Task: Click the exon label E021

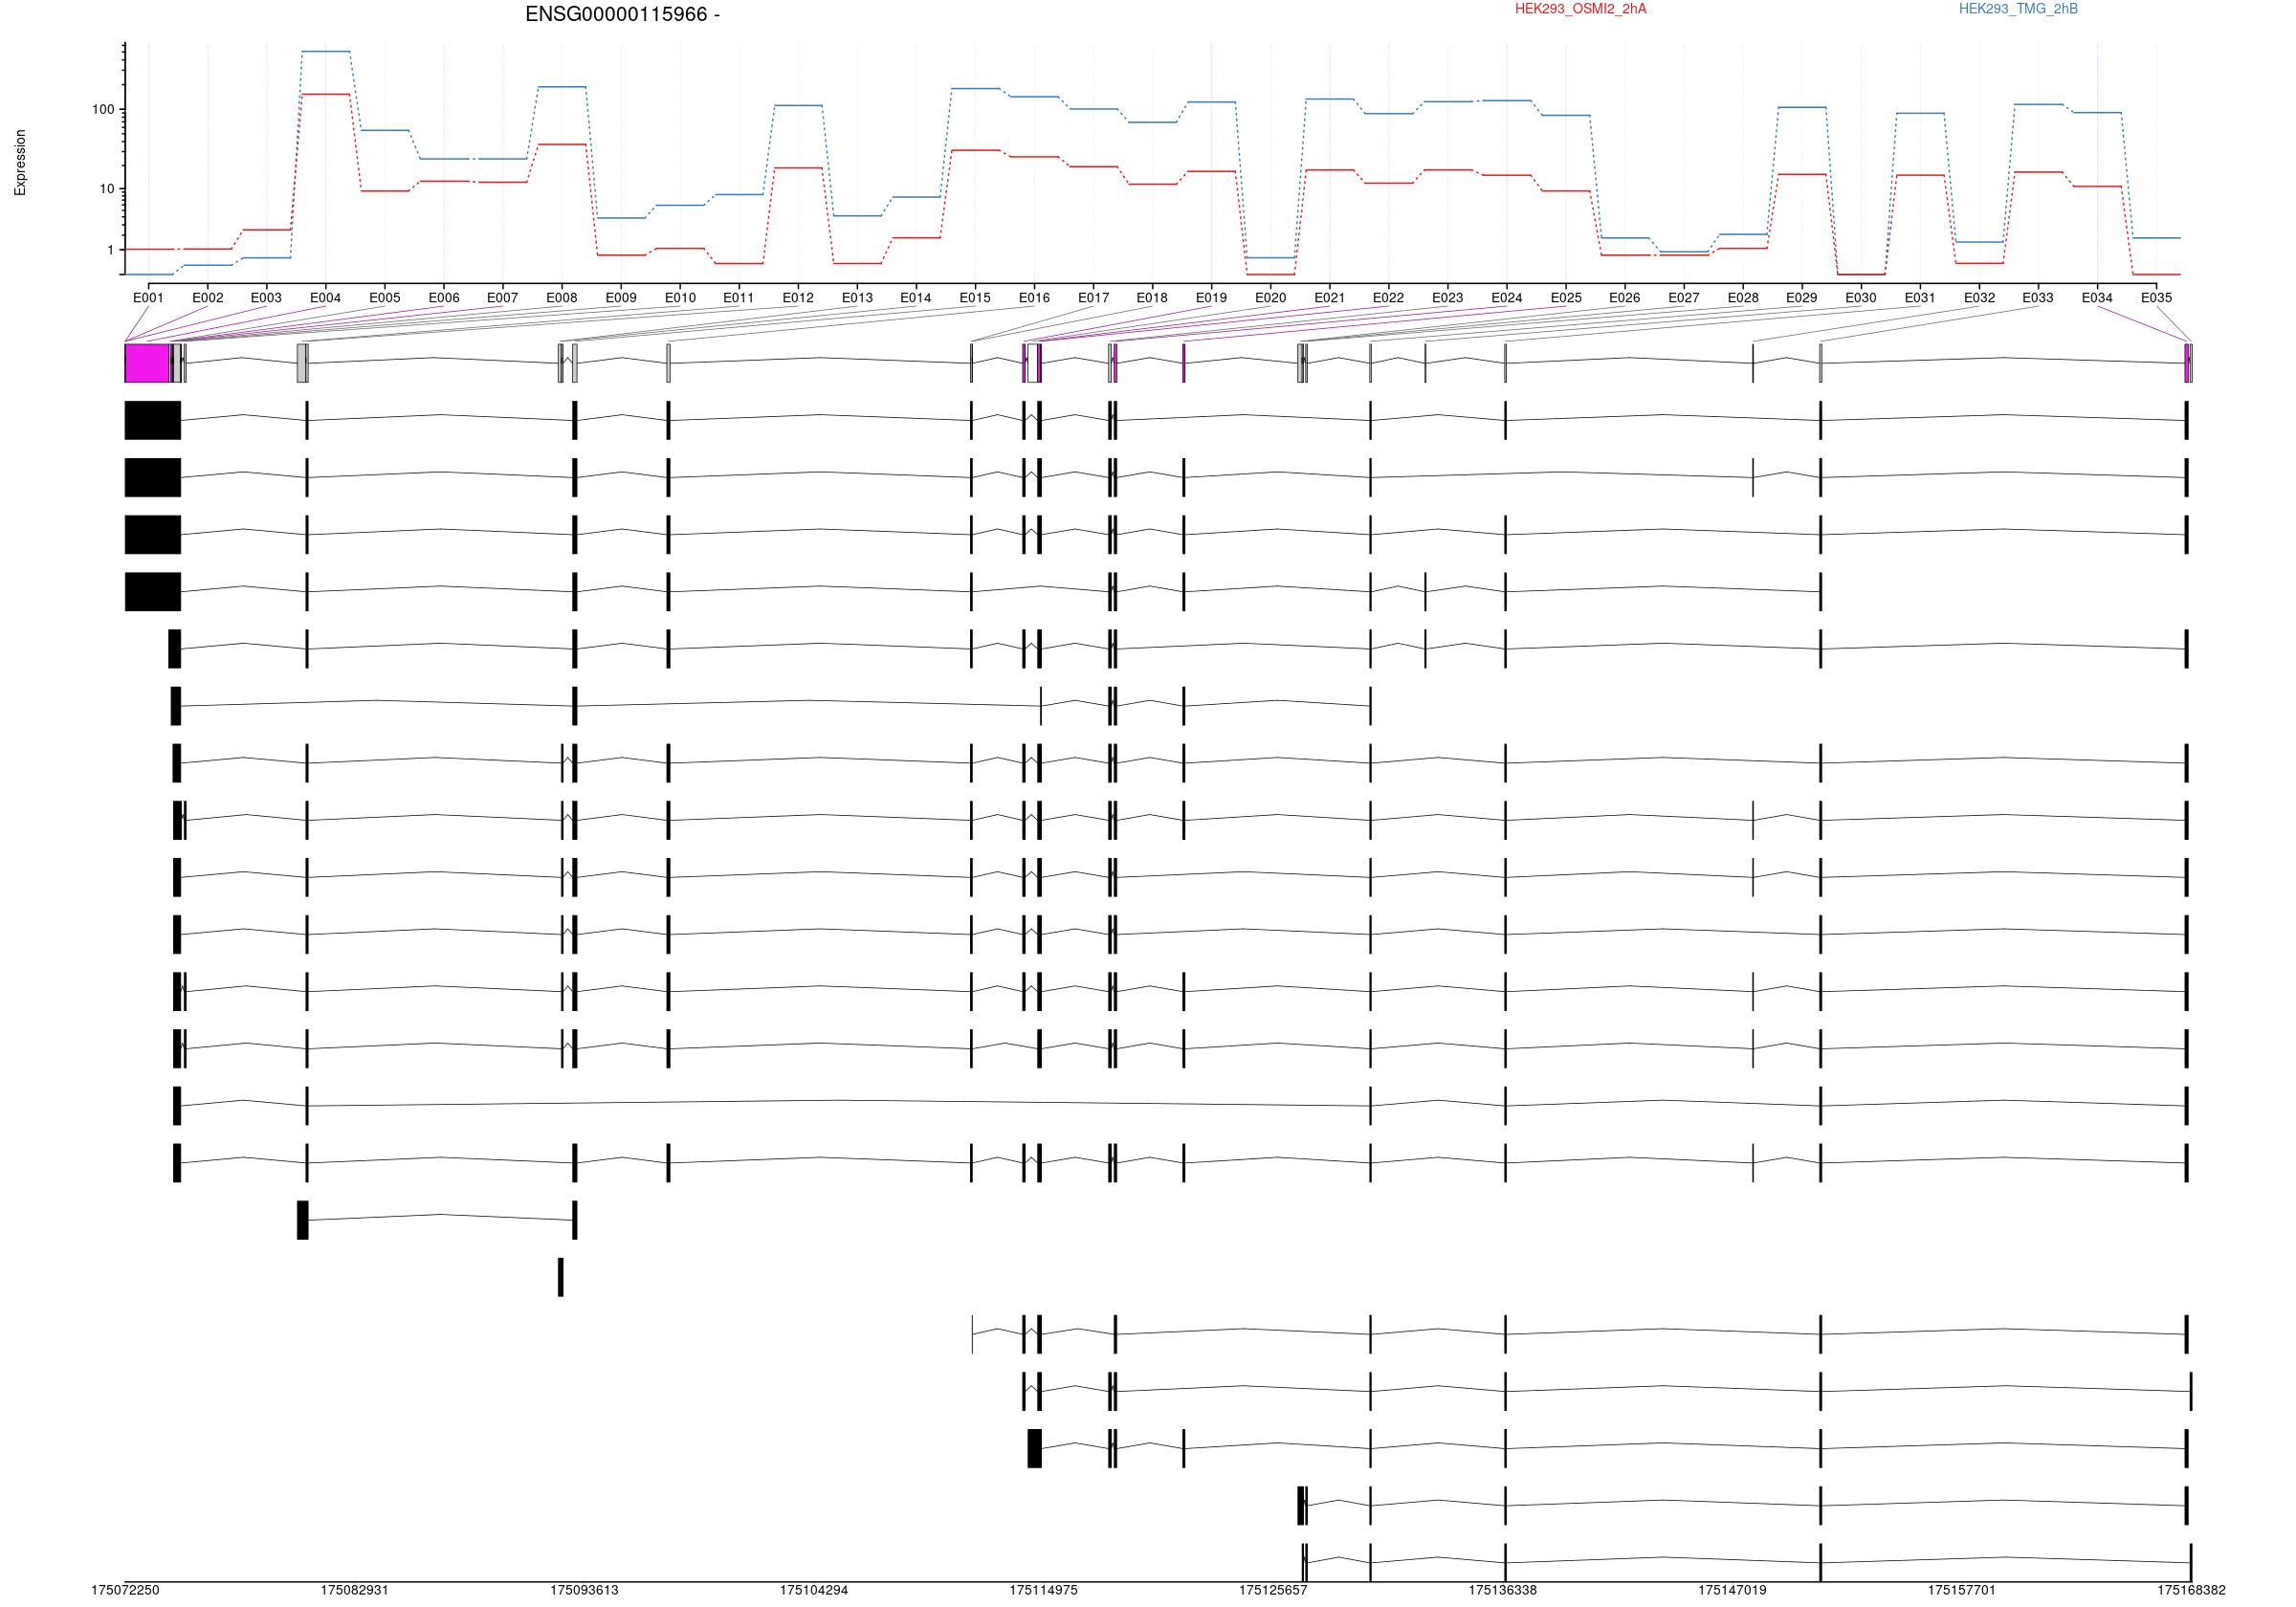Action: tap(1329, 298)
